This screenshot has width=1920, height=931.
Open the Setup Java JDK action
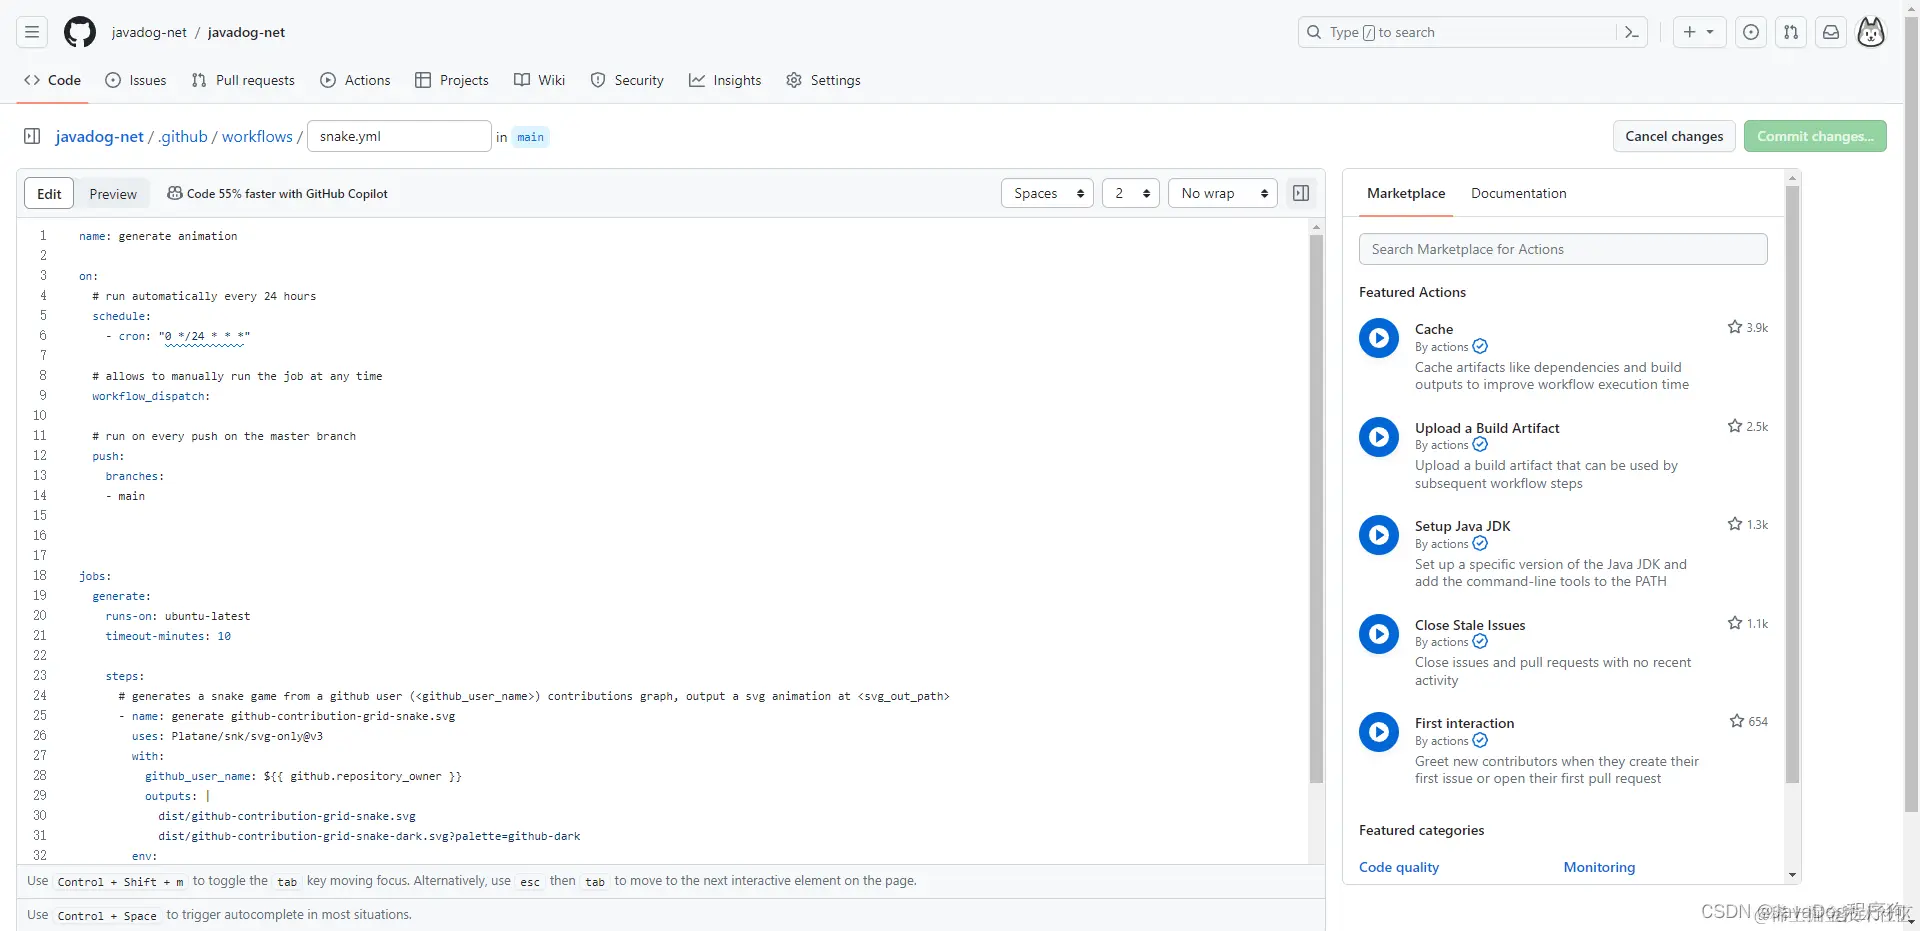tap(1462, 526)
